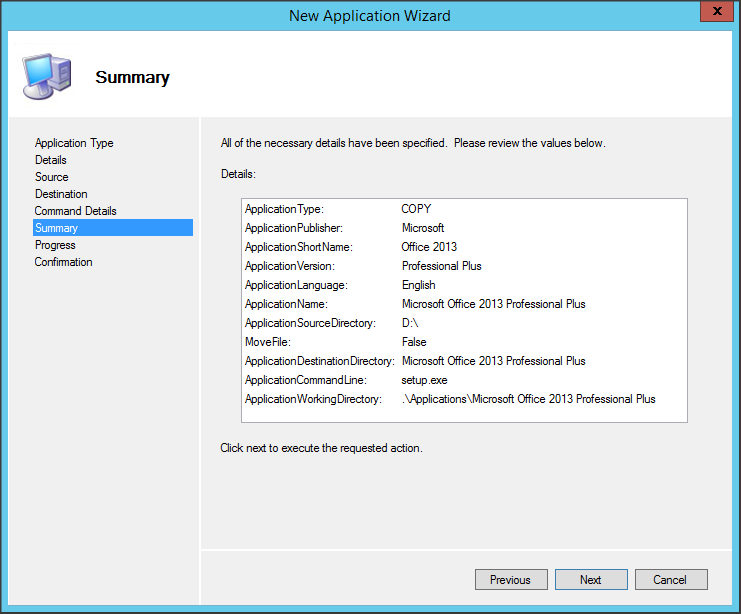Go to the Application Type step

74,143
